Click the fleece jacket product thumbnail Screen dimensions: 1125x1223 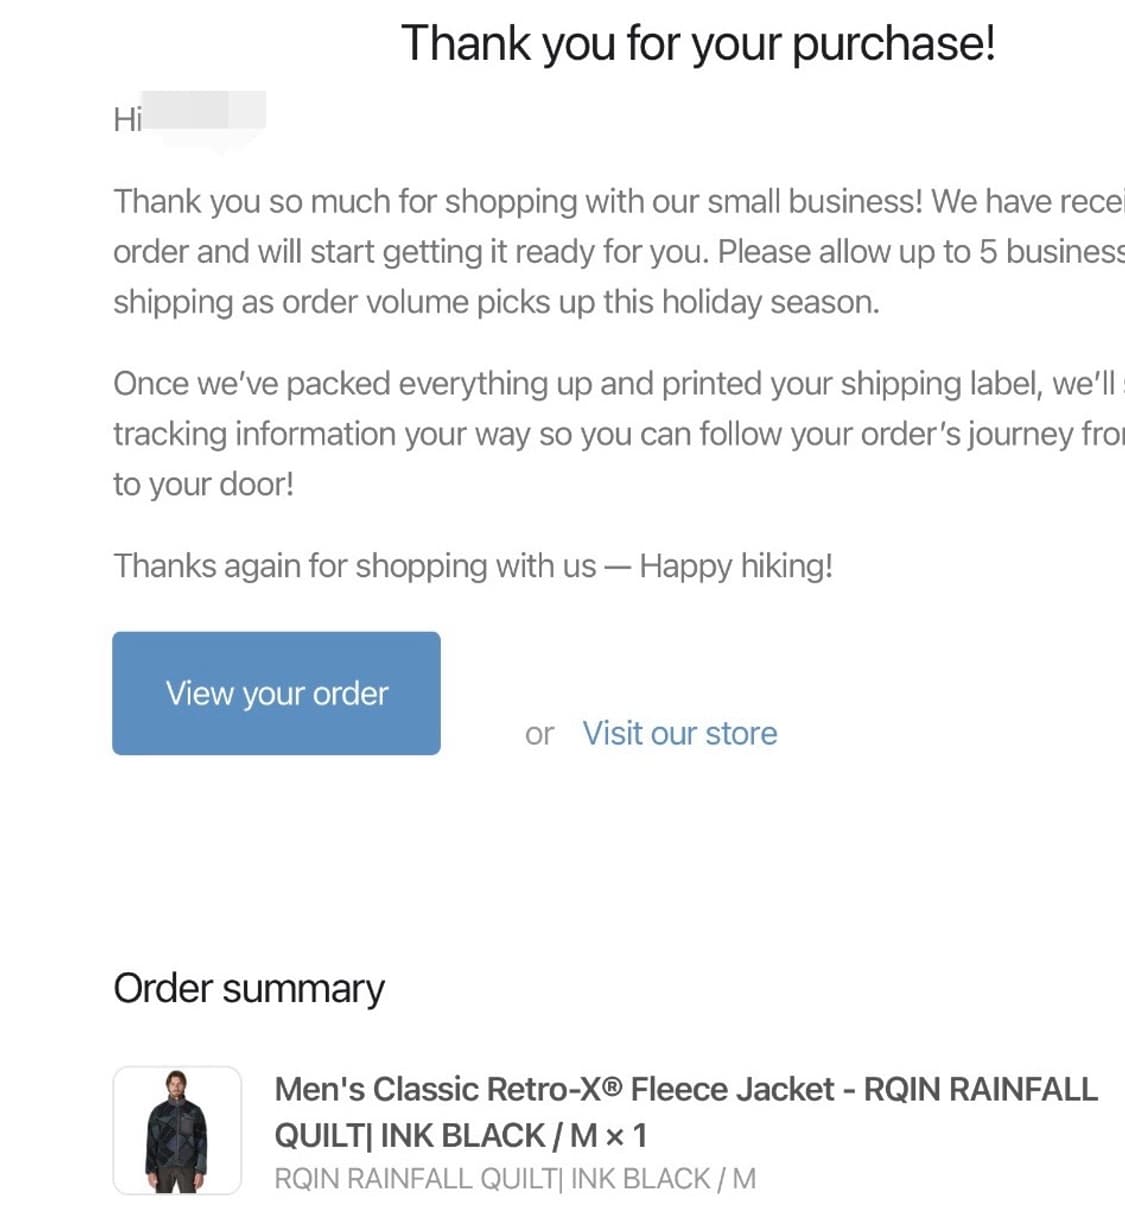click(x=177, y=1130)
